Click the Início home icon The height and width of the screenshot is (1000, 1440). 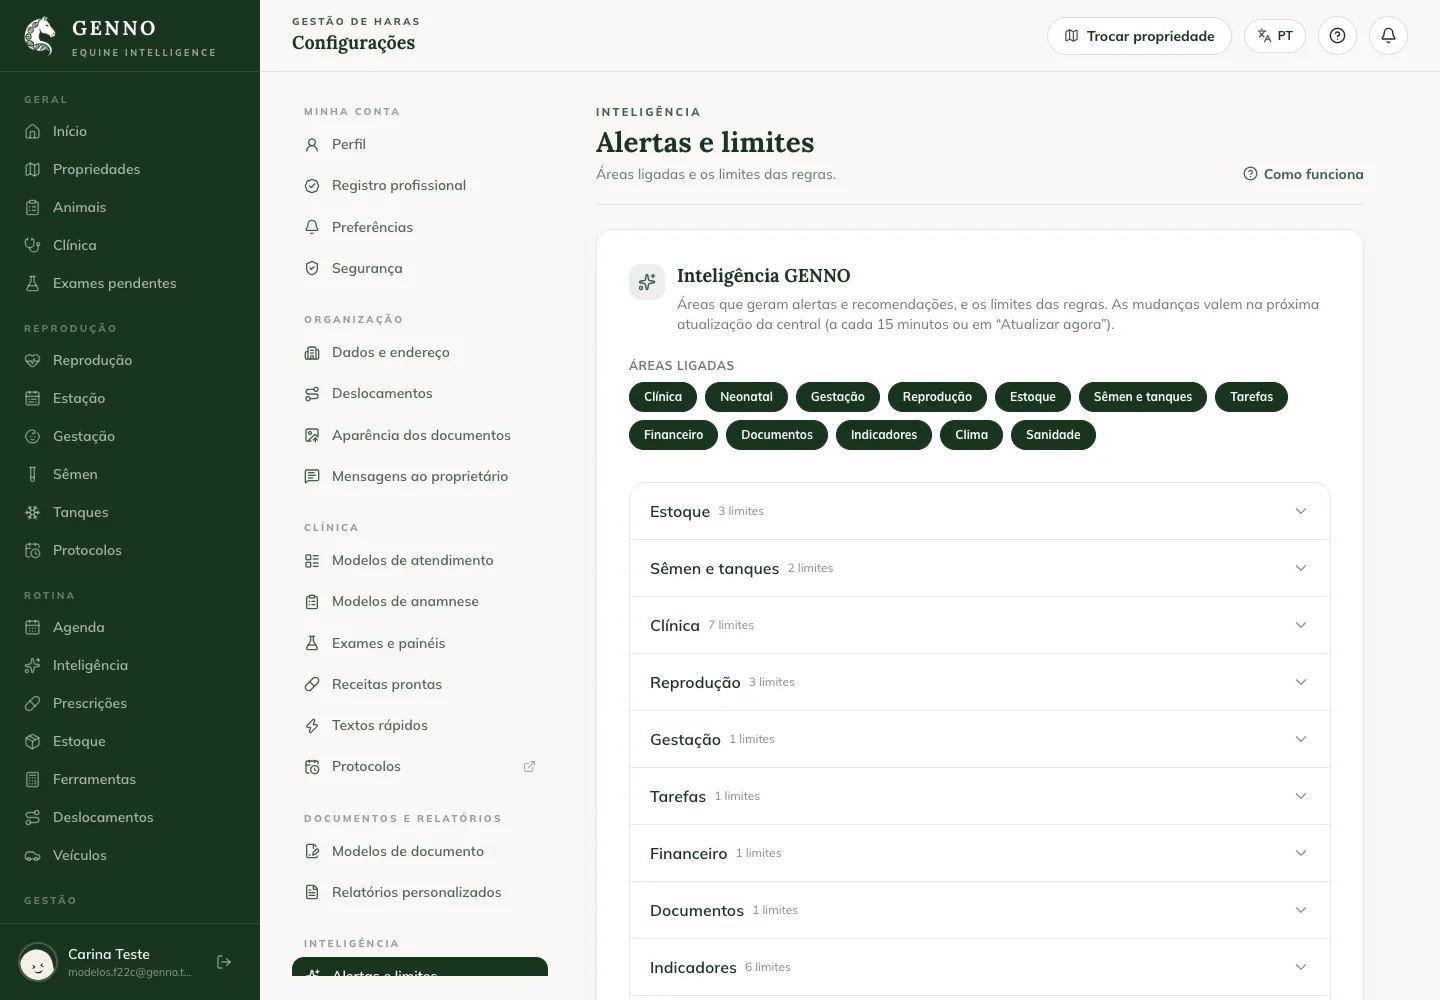point(33,131)
